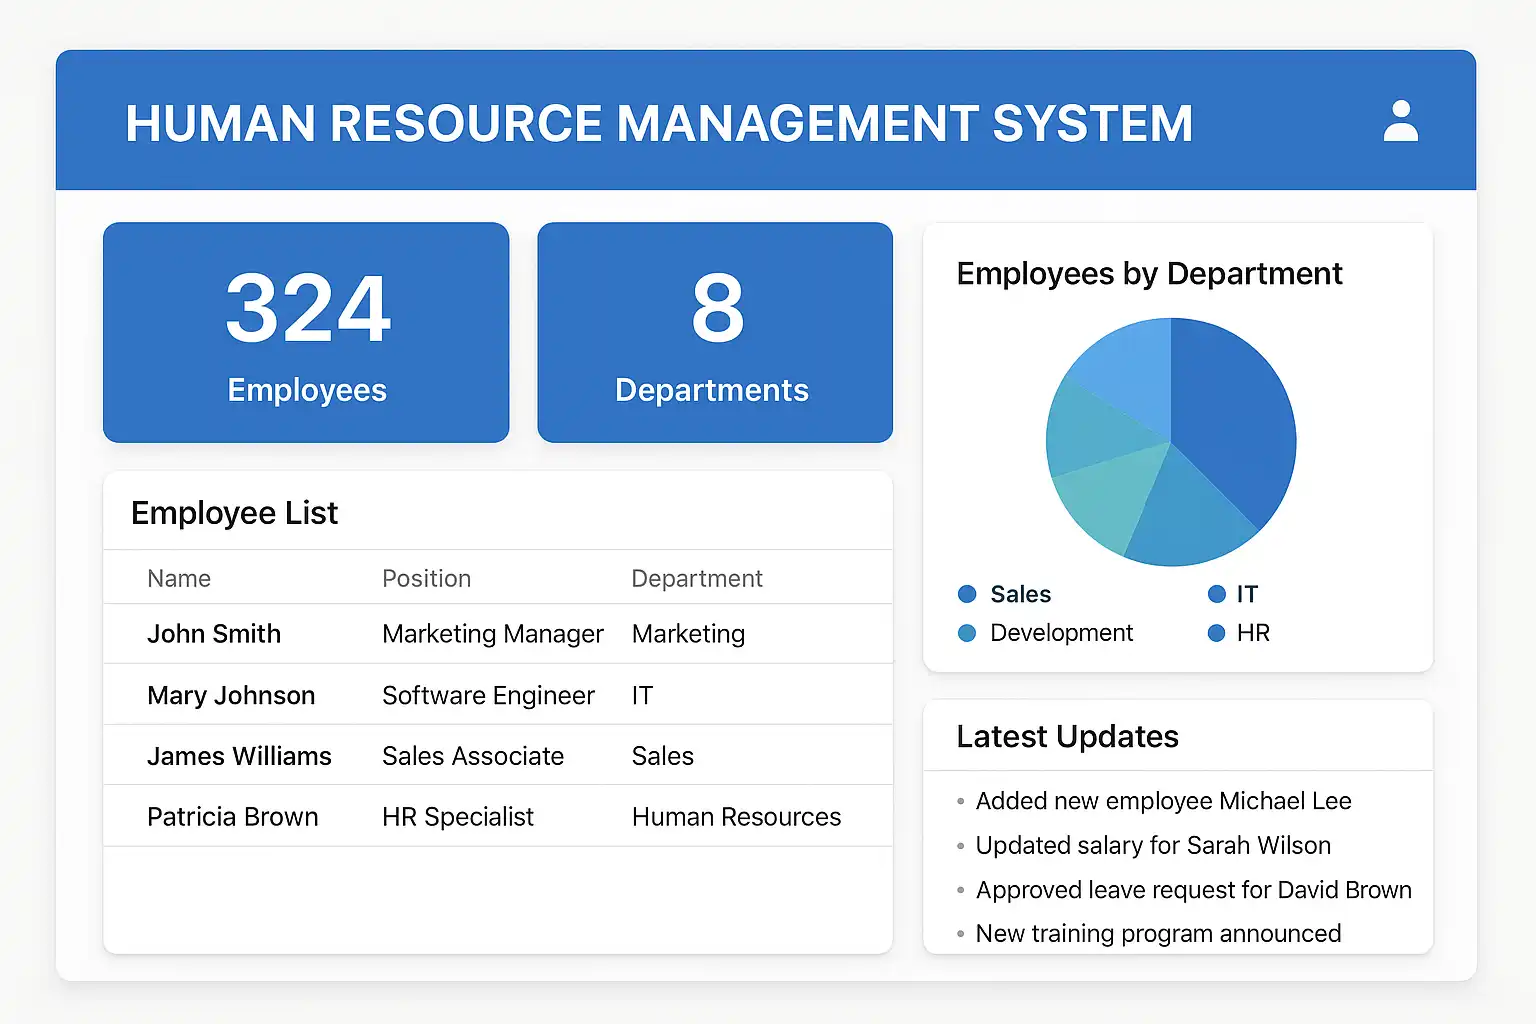Select the Sales legend color dot
This screenshot has height=1024, width=1536.
(x=967, y=594)
